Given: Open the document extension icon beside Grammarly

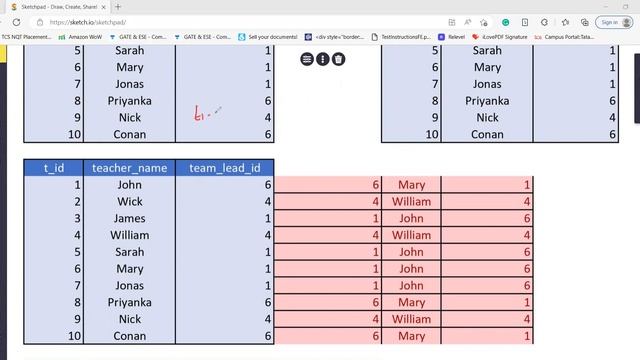Looking at the screenshot, I should (525, 22).
